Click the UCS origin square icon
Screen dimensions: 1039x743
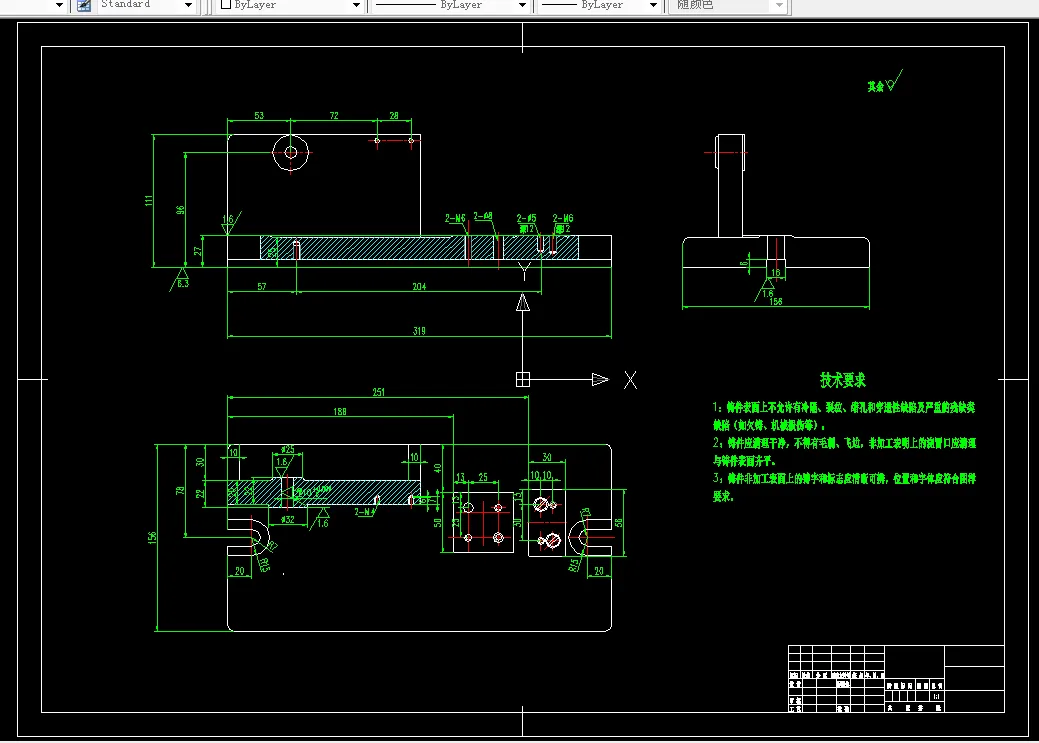coord(523,379)
